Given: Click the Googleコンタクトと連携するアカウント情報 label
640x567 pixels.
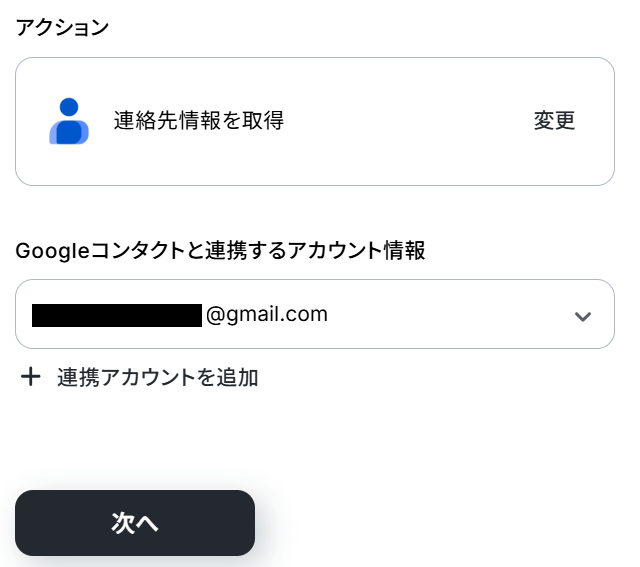Looking at the screenshot, I should pos(220,251).
